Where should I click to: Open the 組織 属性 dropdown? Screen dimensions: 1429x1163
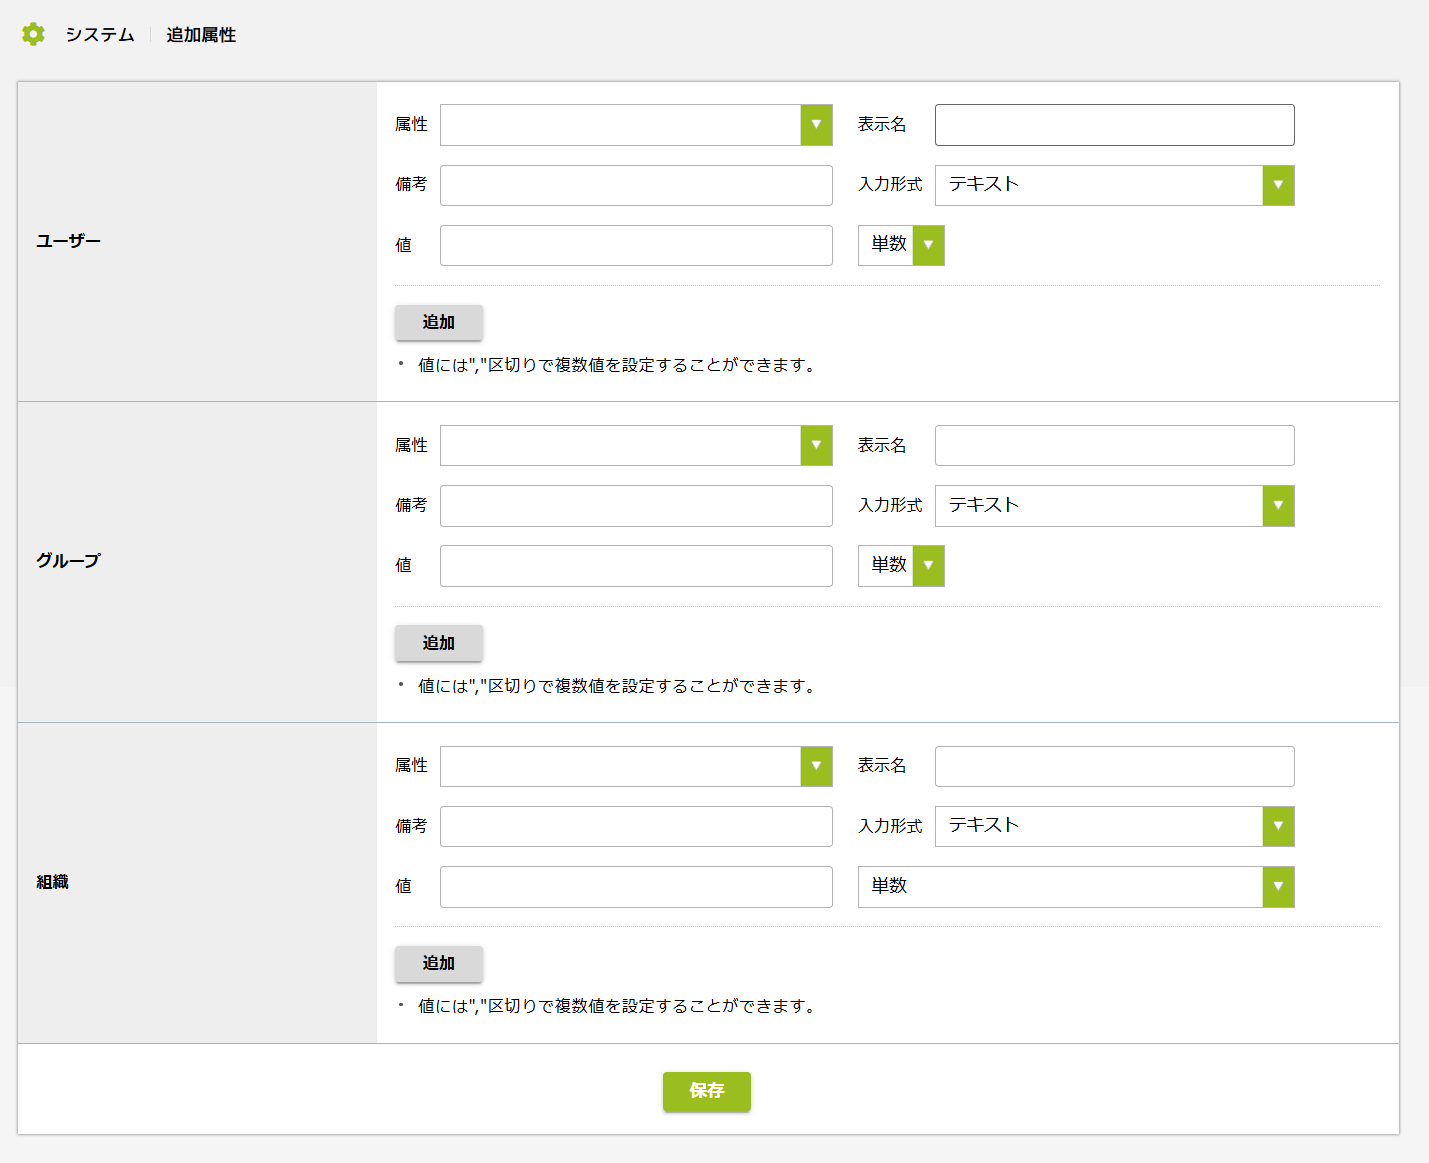click(x=636, y=766)
